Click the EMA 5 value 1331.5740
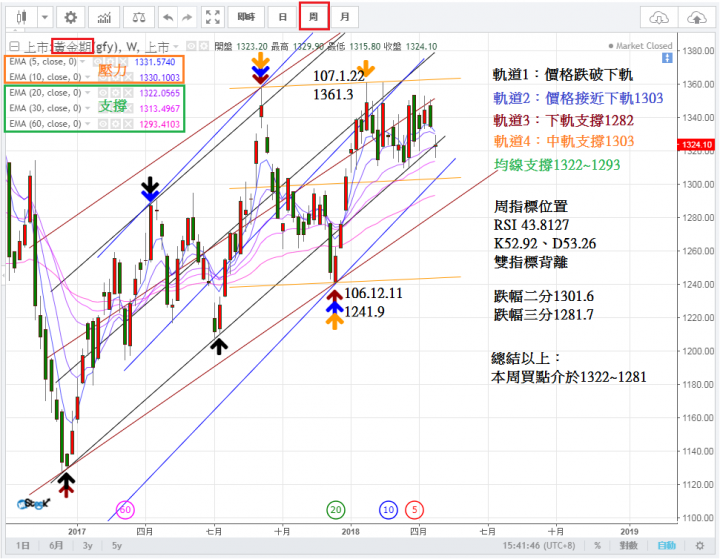The width and height of the screenshot is (720, 559). coord(155,62)
